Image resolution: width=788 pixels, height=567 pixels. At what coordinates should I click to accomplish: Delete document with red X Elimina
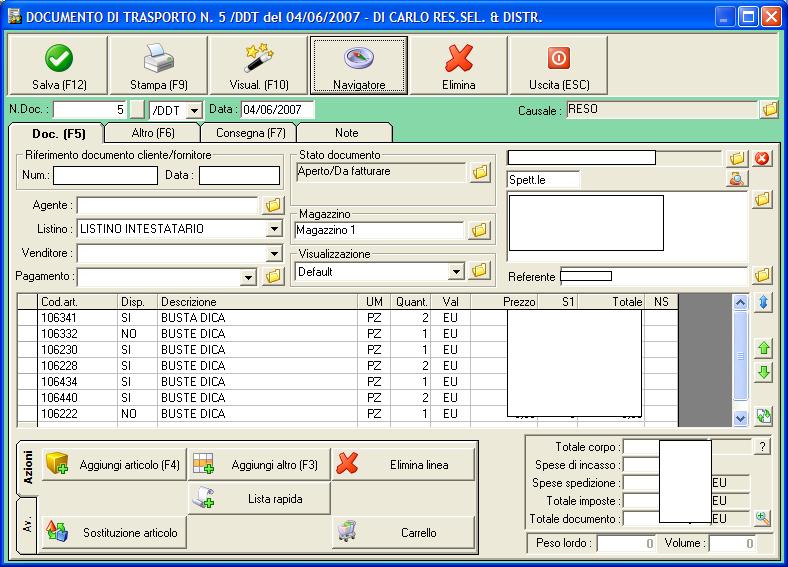[x=458, y=58]
